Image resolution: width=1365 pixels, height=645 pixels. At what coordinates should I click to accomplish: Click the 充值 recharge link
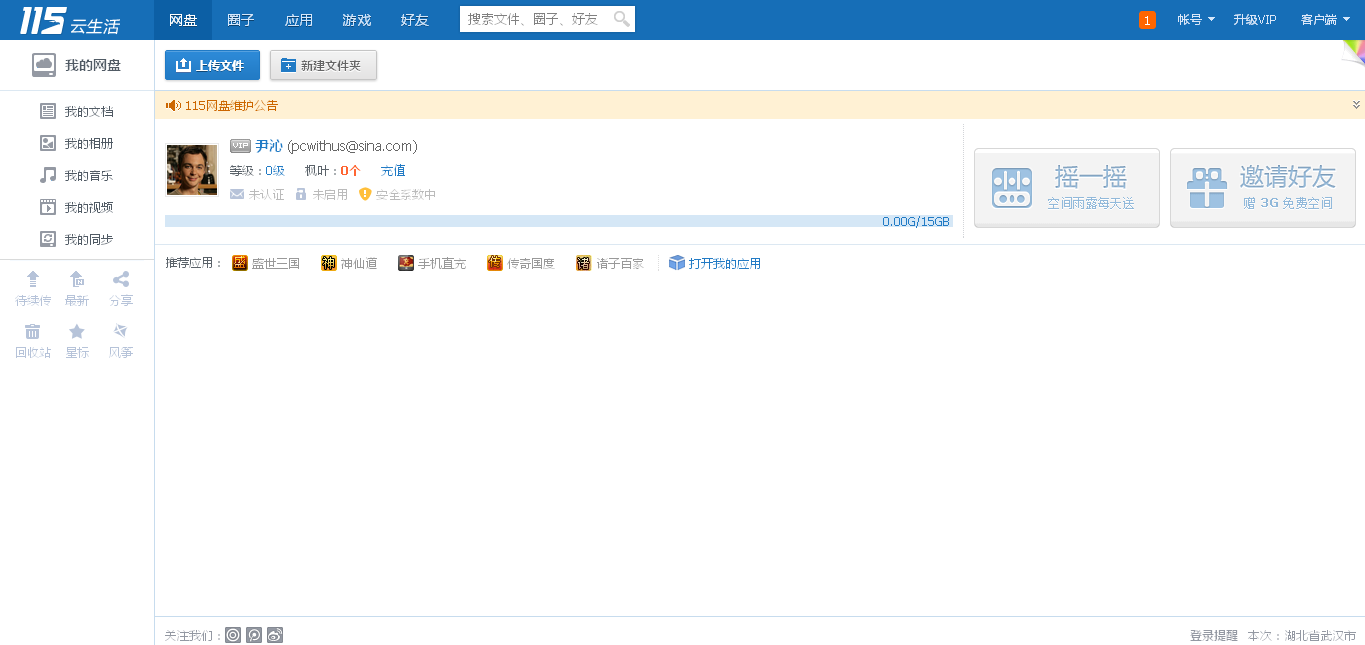[393, 171]
